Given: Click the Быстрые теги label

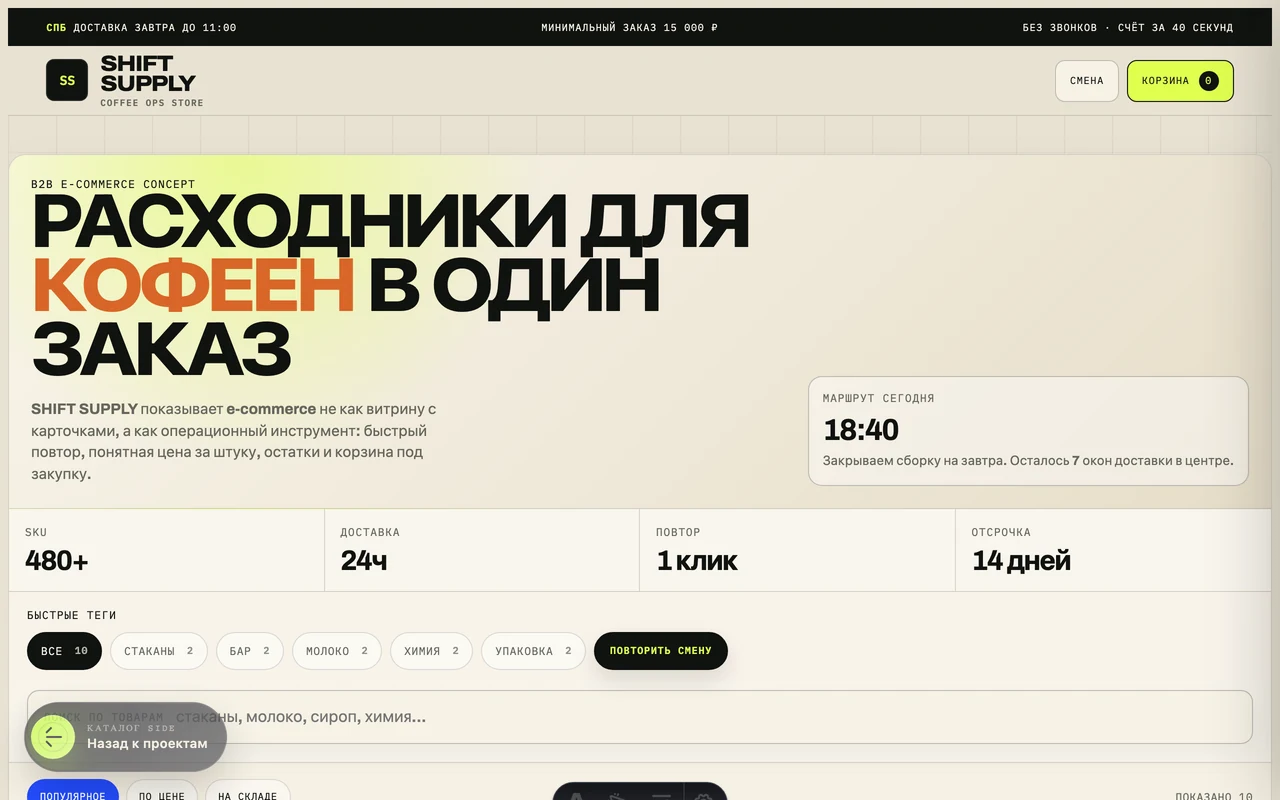Looking at the screenshot, I should coord(72,615).
